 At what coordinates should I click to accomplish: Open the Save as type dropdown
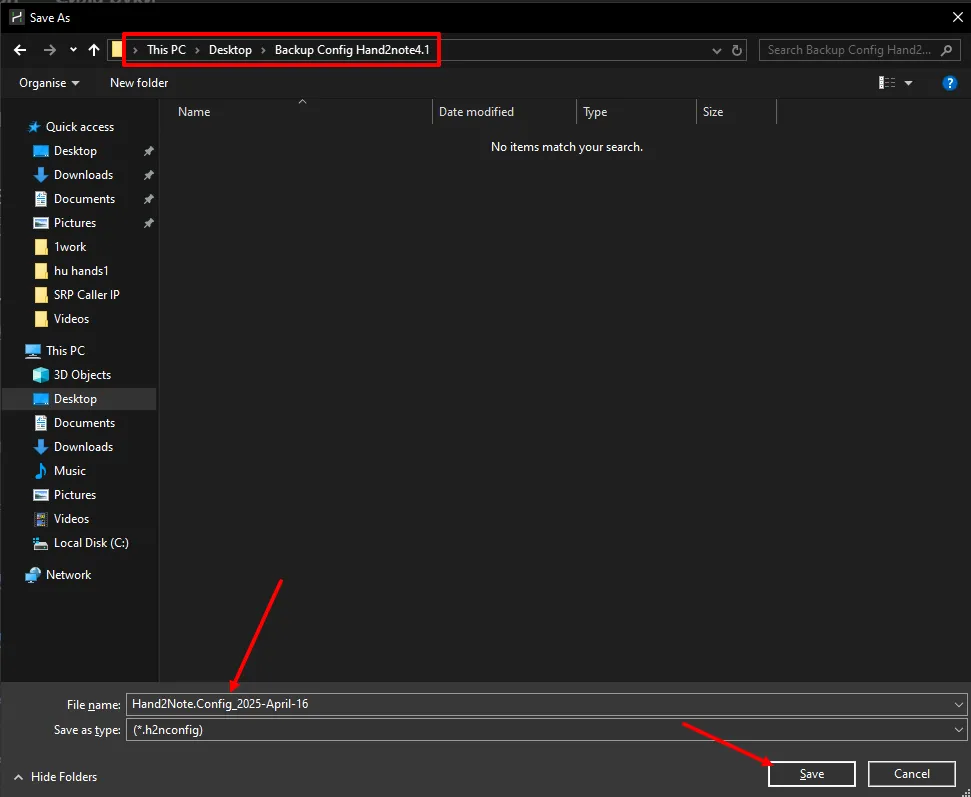[959, 730]
